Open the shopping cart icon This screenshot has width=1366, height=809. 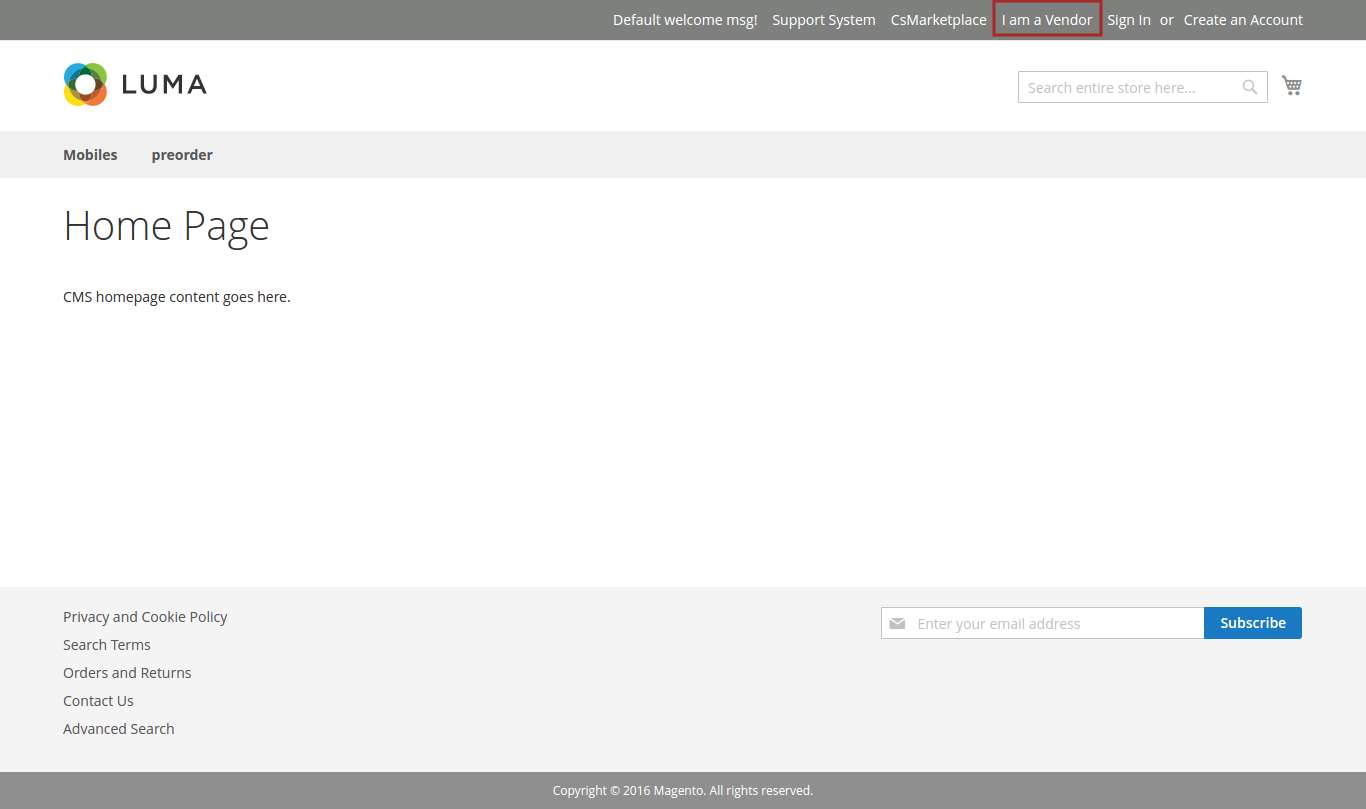[x=1292, y=86]
